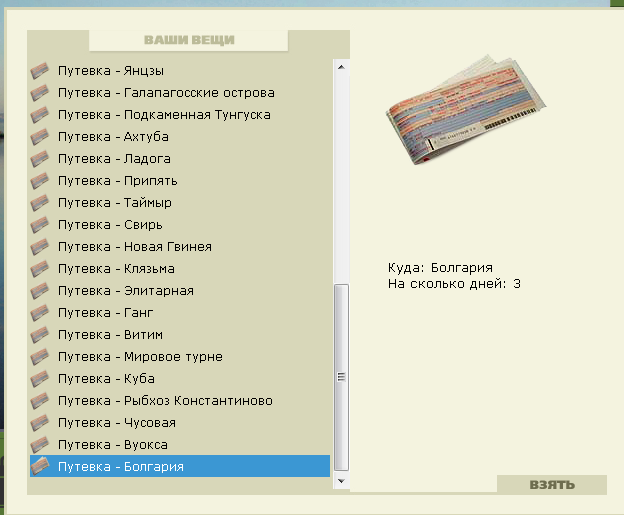
Task: Click highlighted Путевка - Болгария text
Action: (121, 466)
